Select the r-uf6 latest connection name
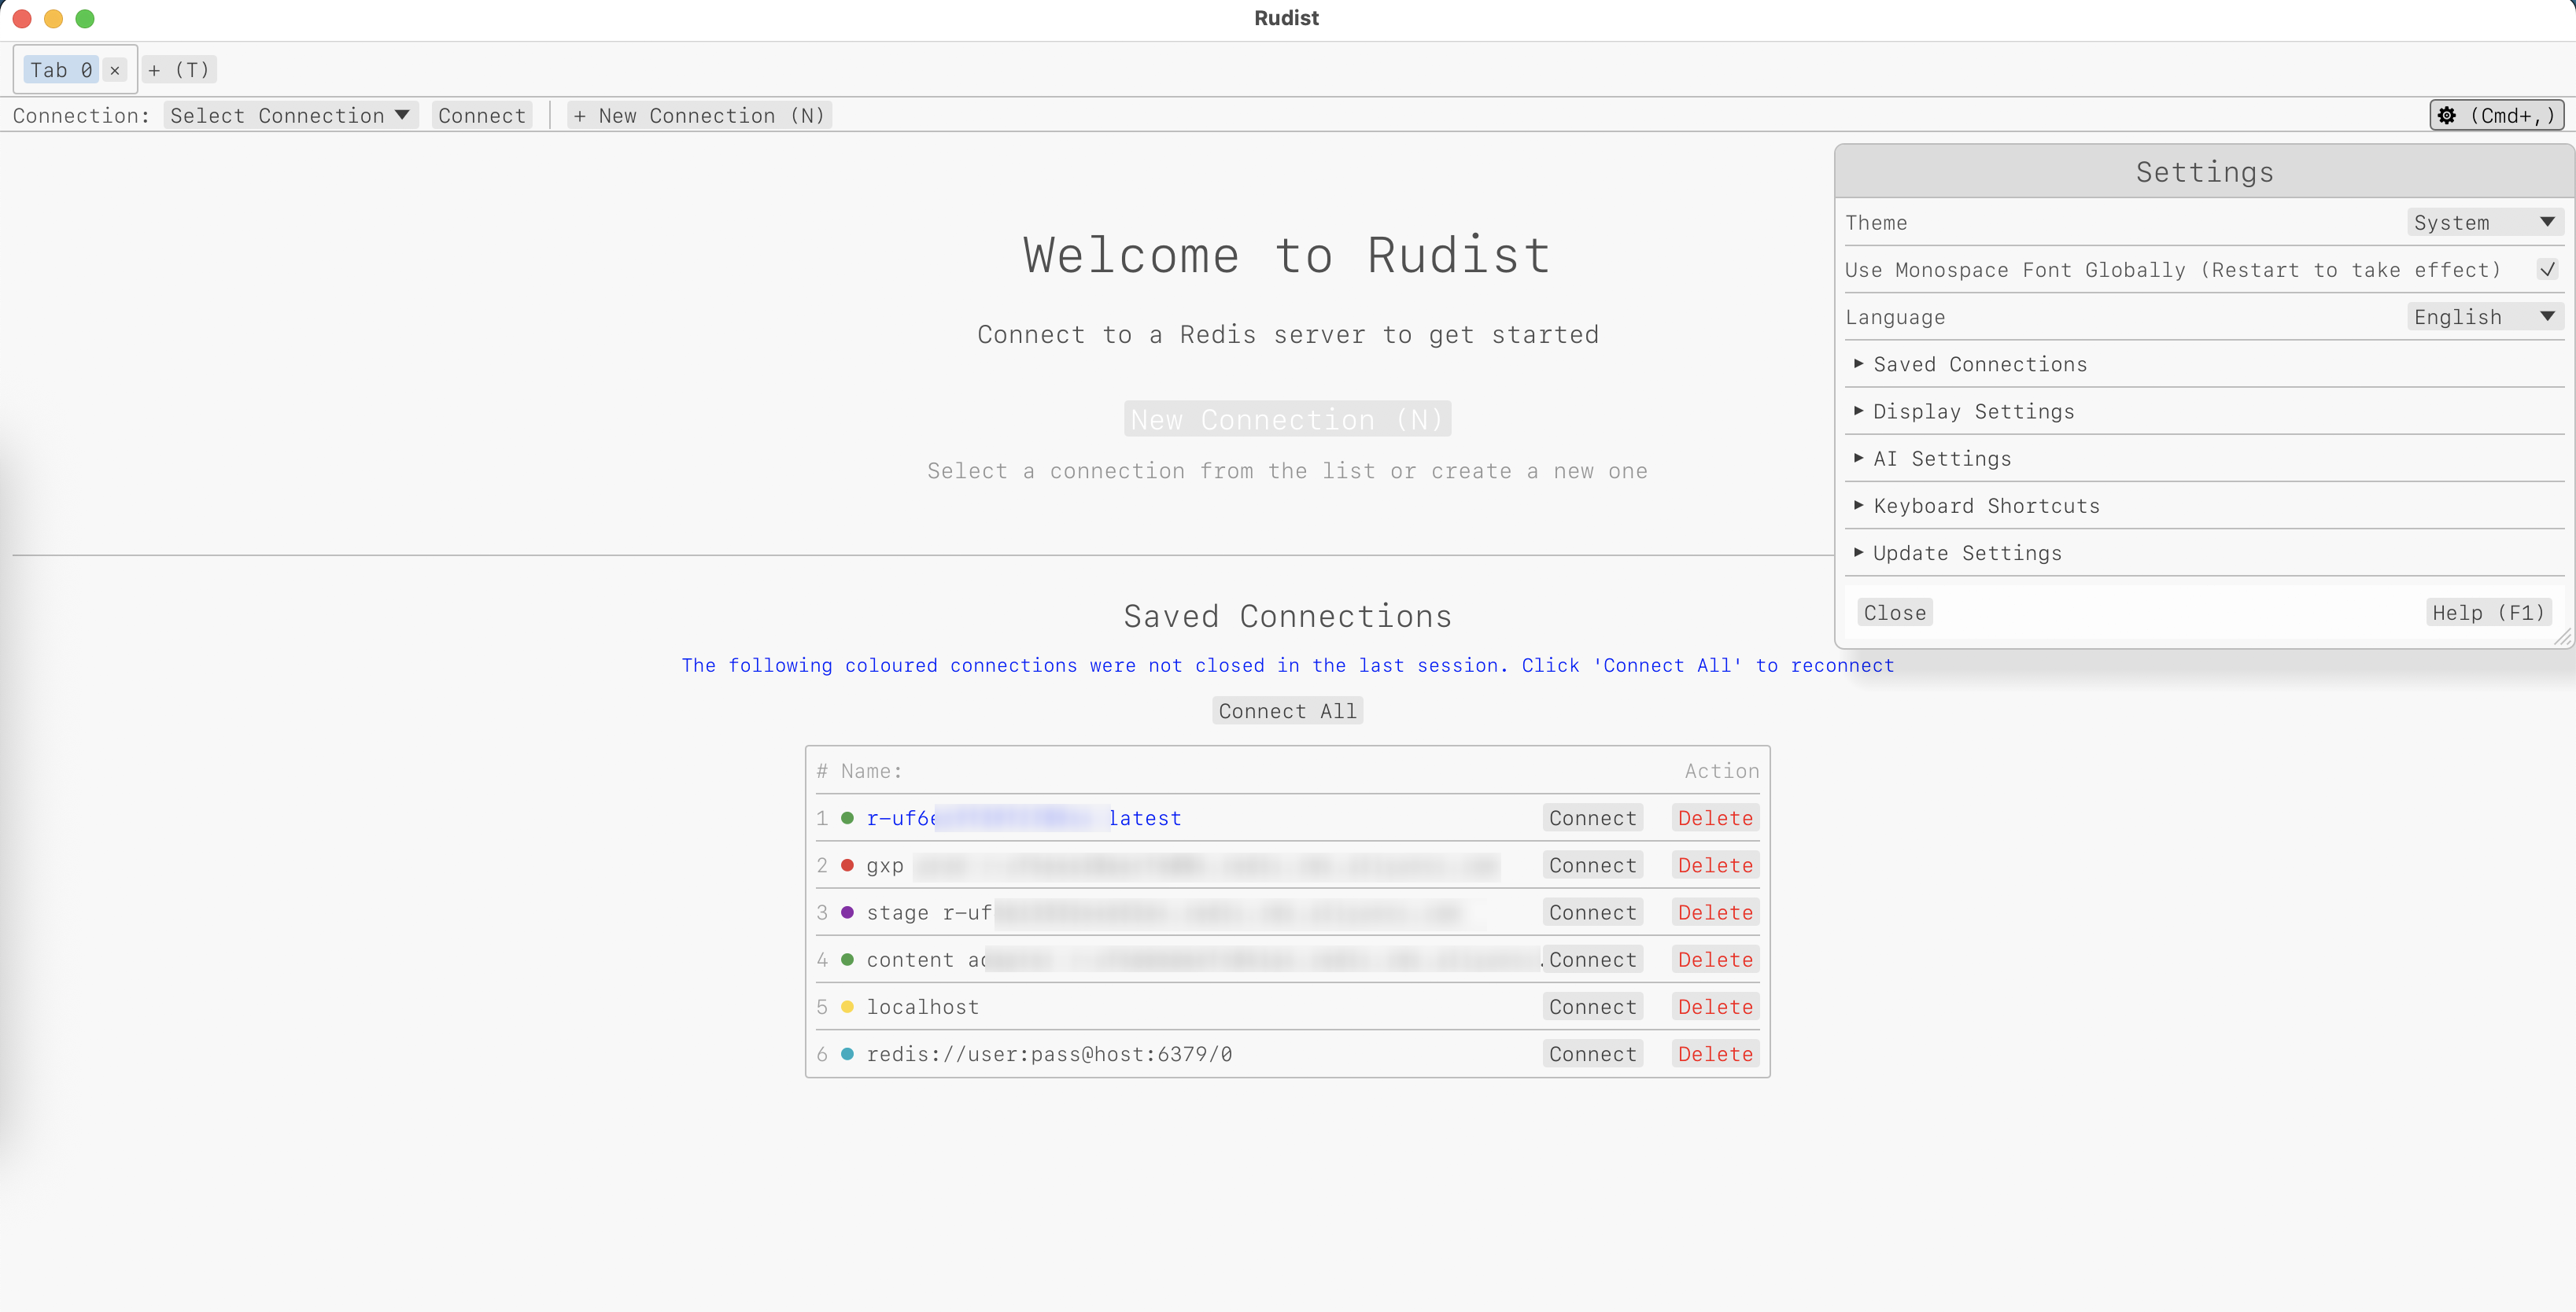 click(x=1024, y=817)
